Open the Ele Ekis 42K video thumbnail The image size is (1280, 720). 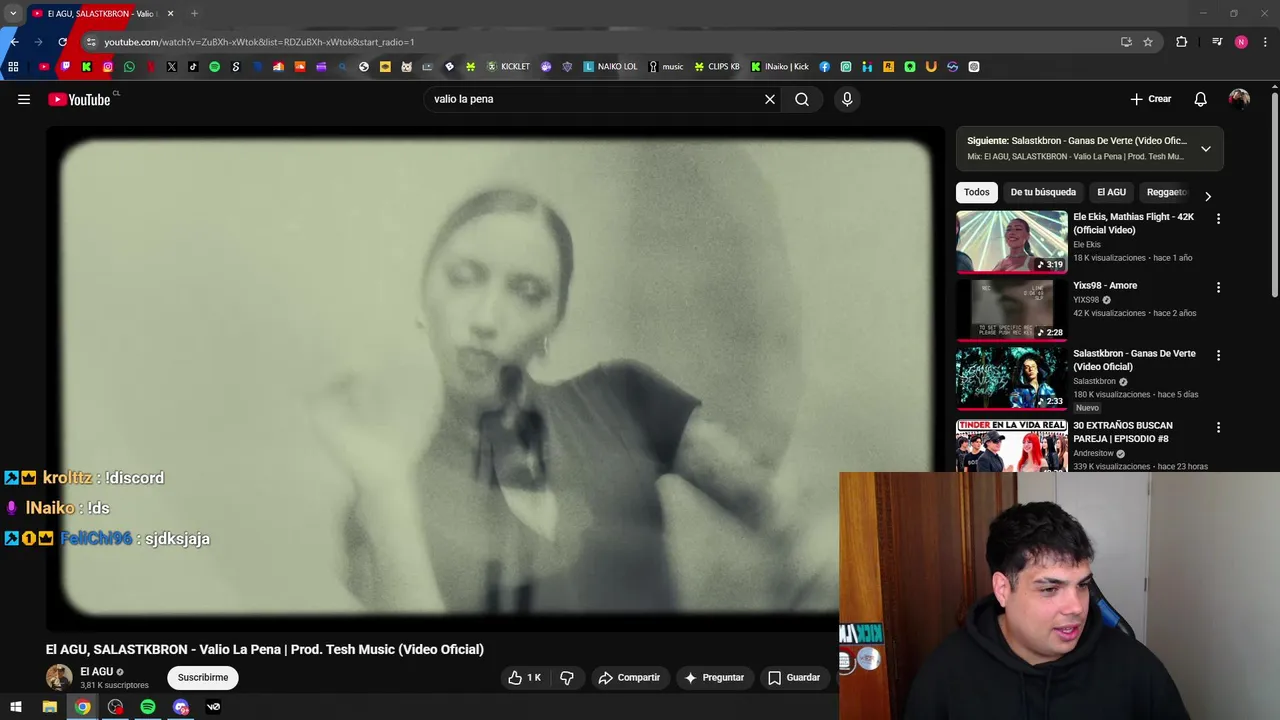[x=1011, y=241]
